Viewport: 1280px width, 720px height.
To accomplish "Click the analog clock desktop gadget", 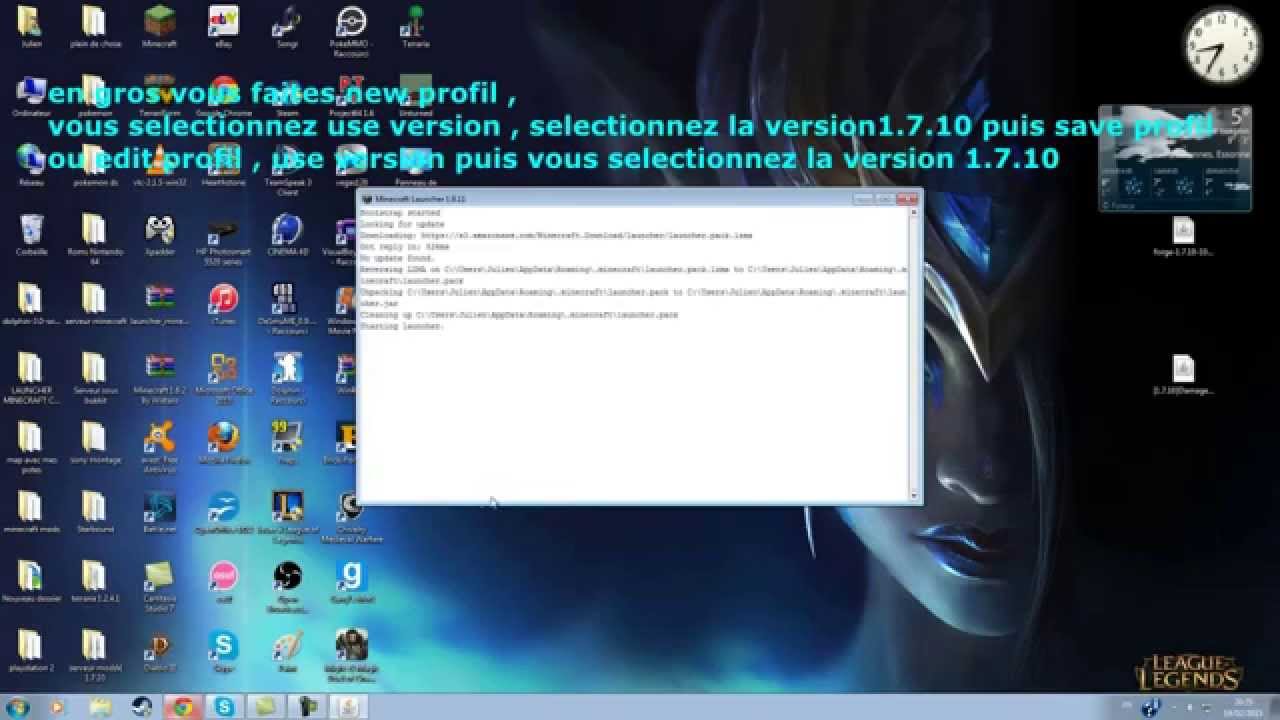I will (x=1219, y=46).
